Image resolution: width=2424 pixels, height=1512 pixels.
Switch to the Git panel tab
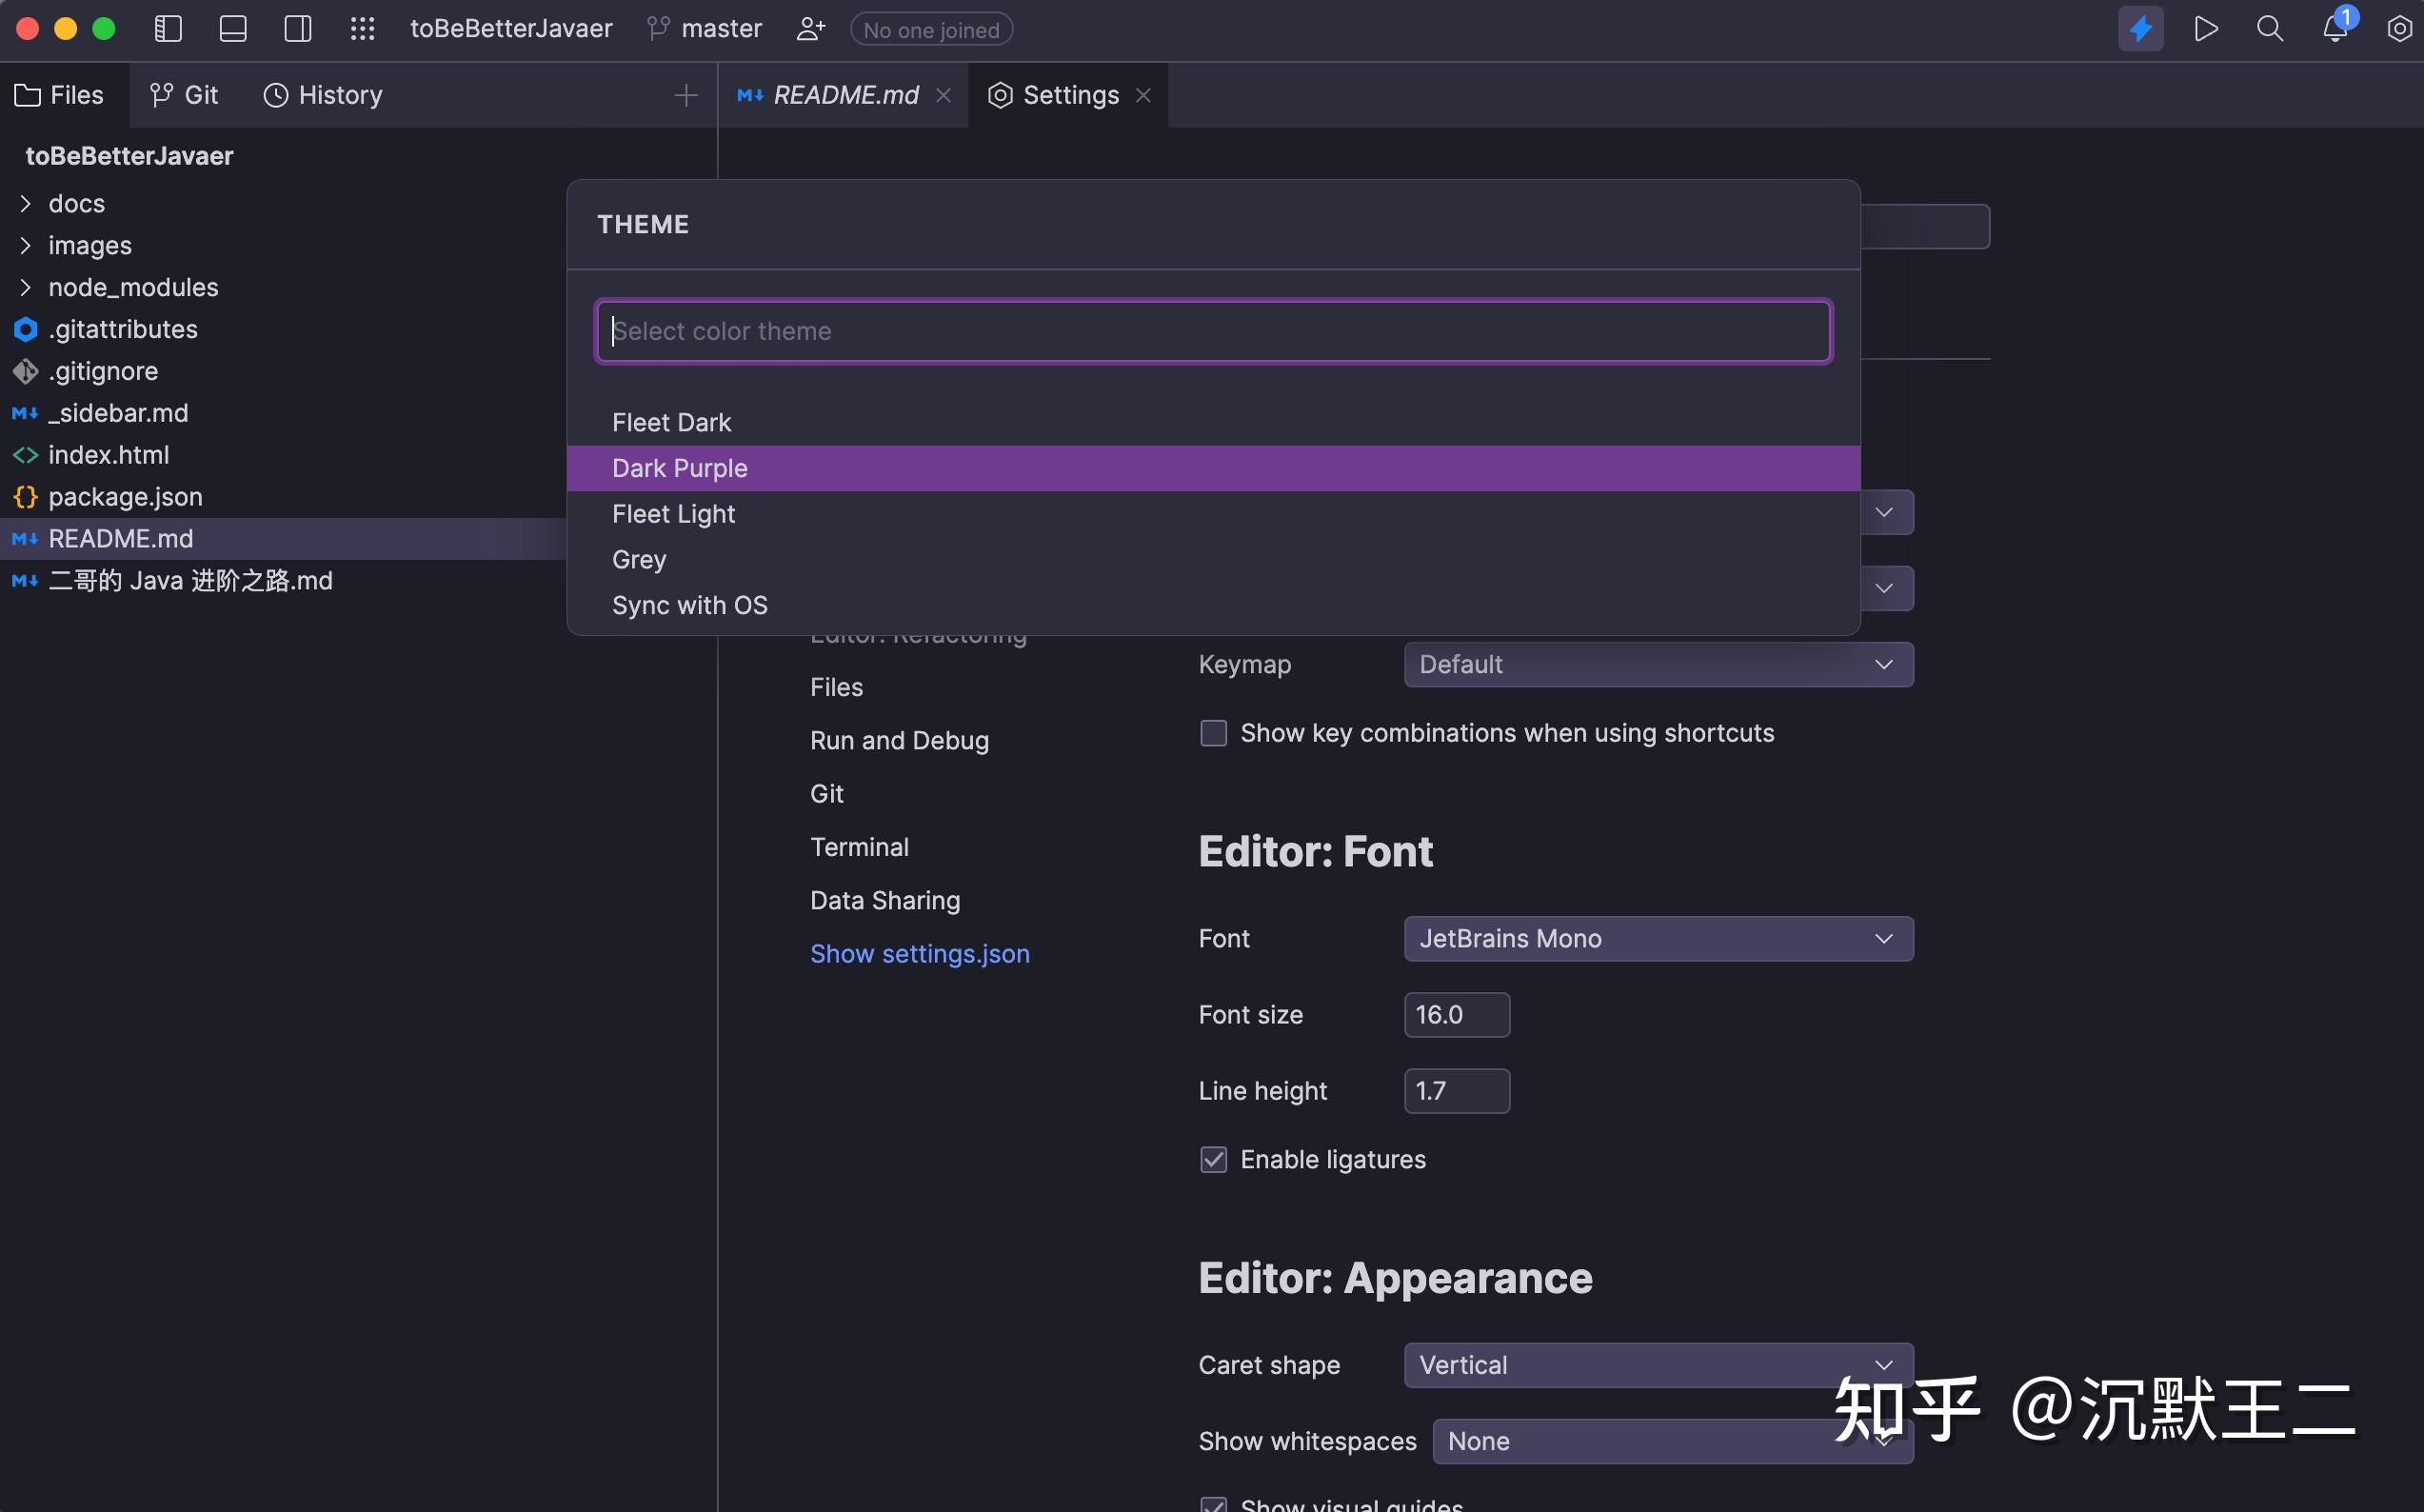[x=184, y=95]
